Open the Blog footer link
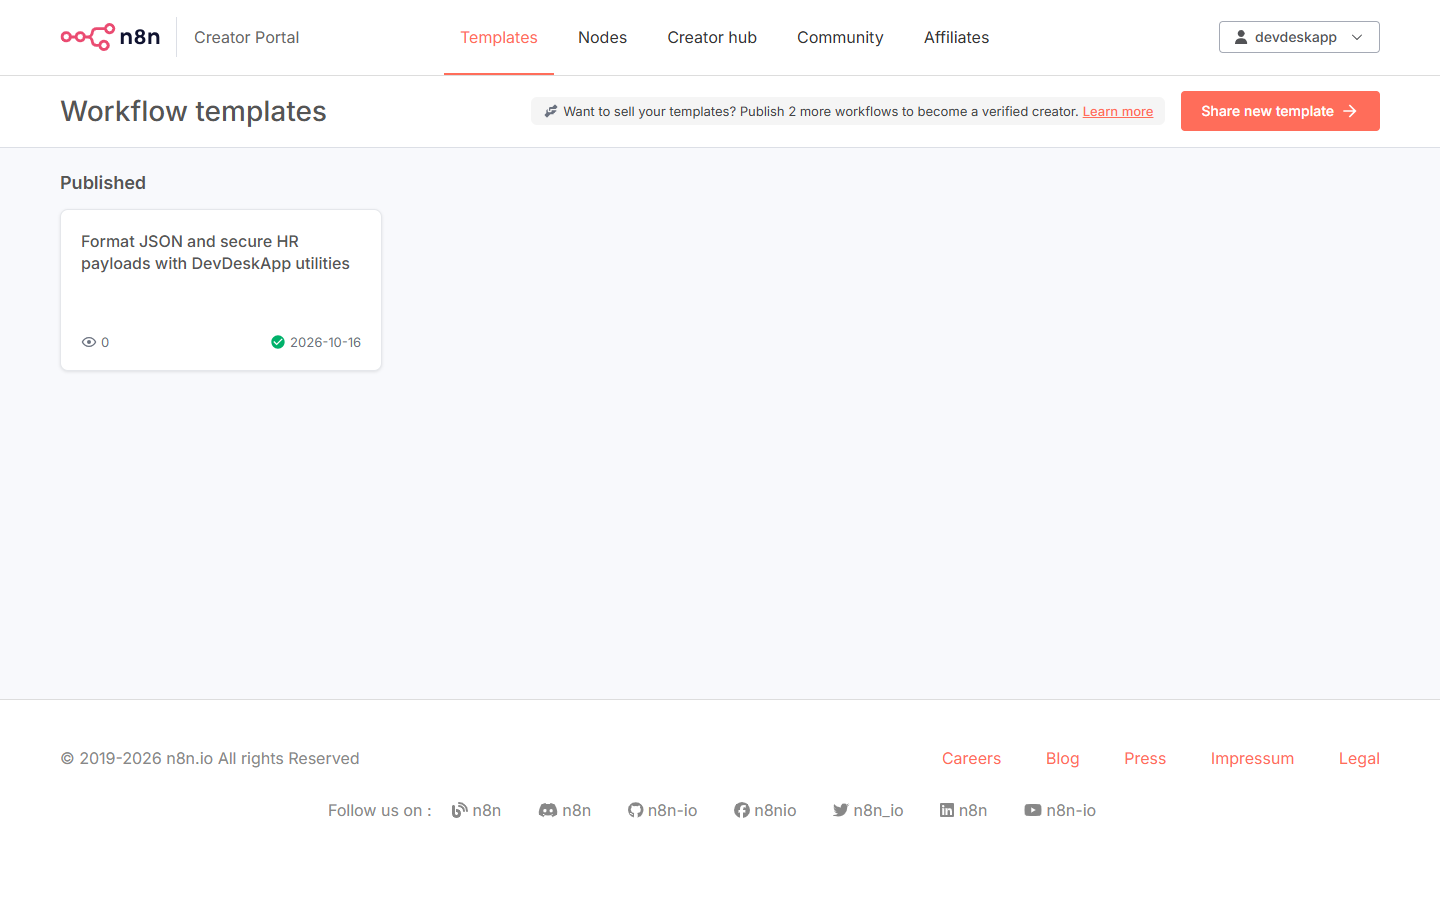The image size is (1440, 900). tap(1062, 758)
